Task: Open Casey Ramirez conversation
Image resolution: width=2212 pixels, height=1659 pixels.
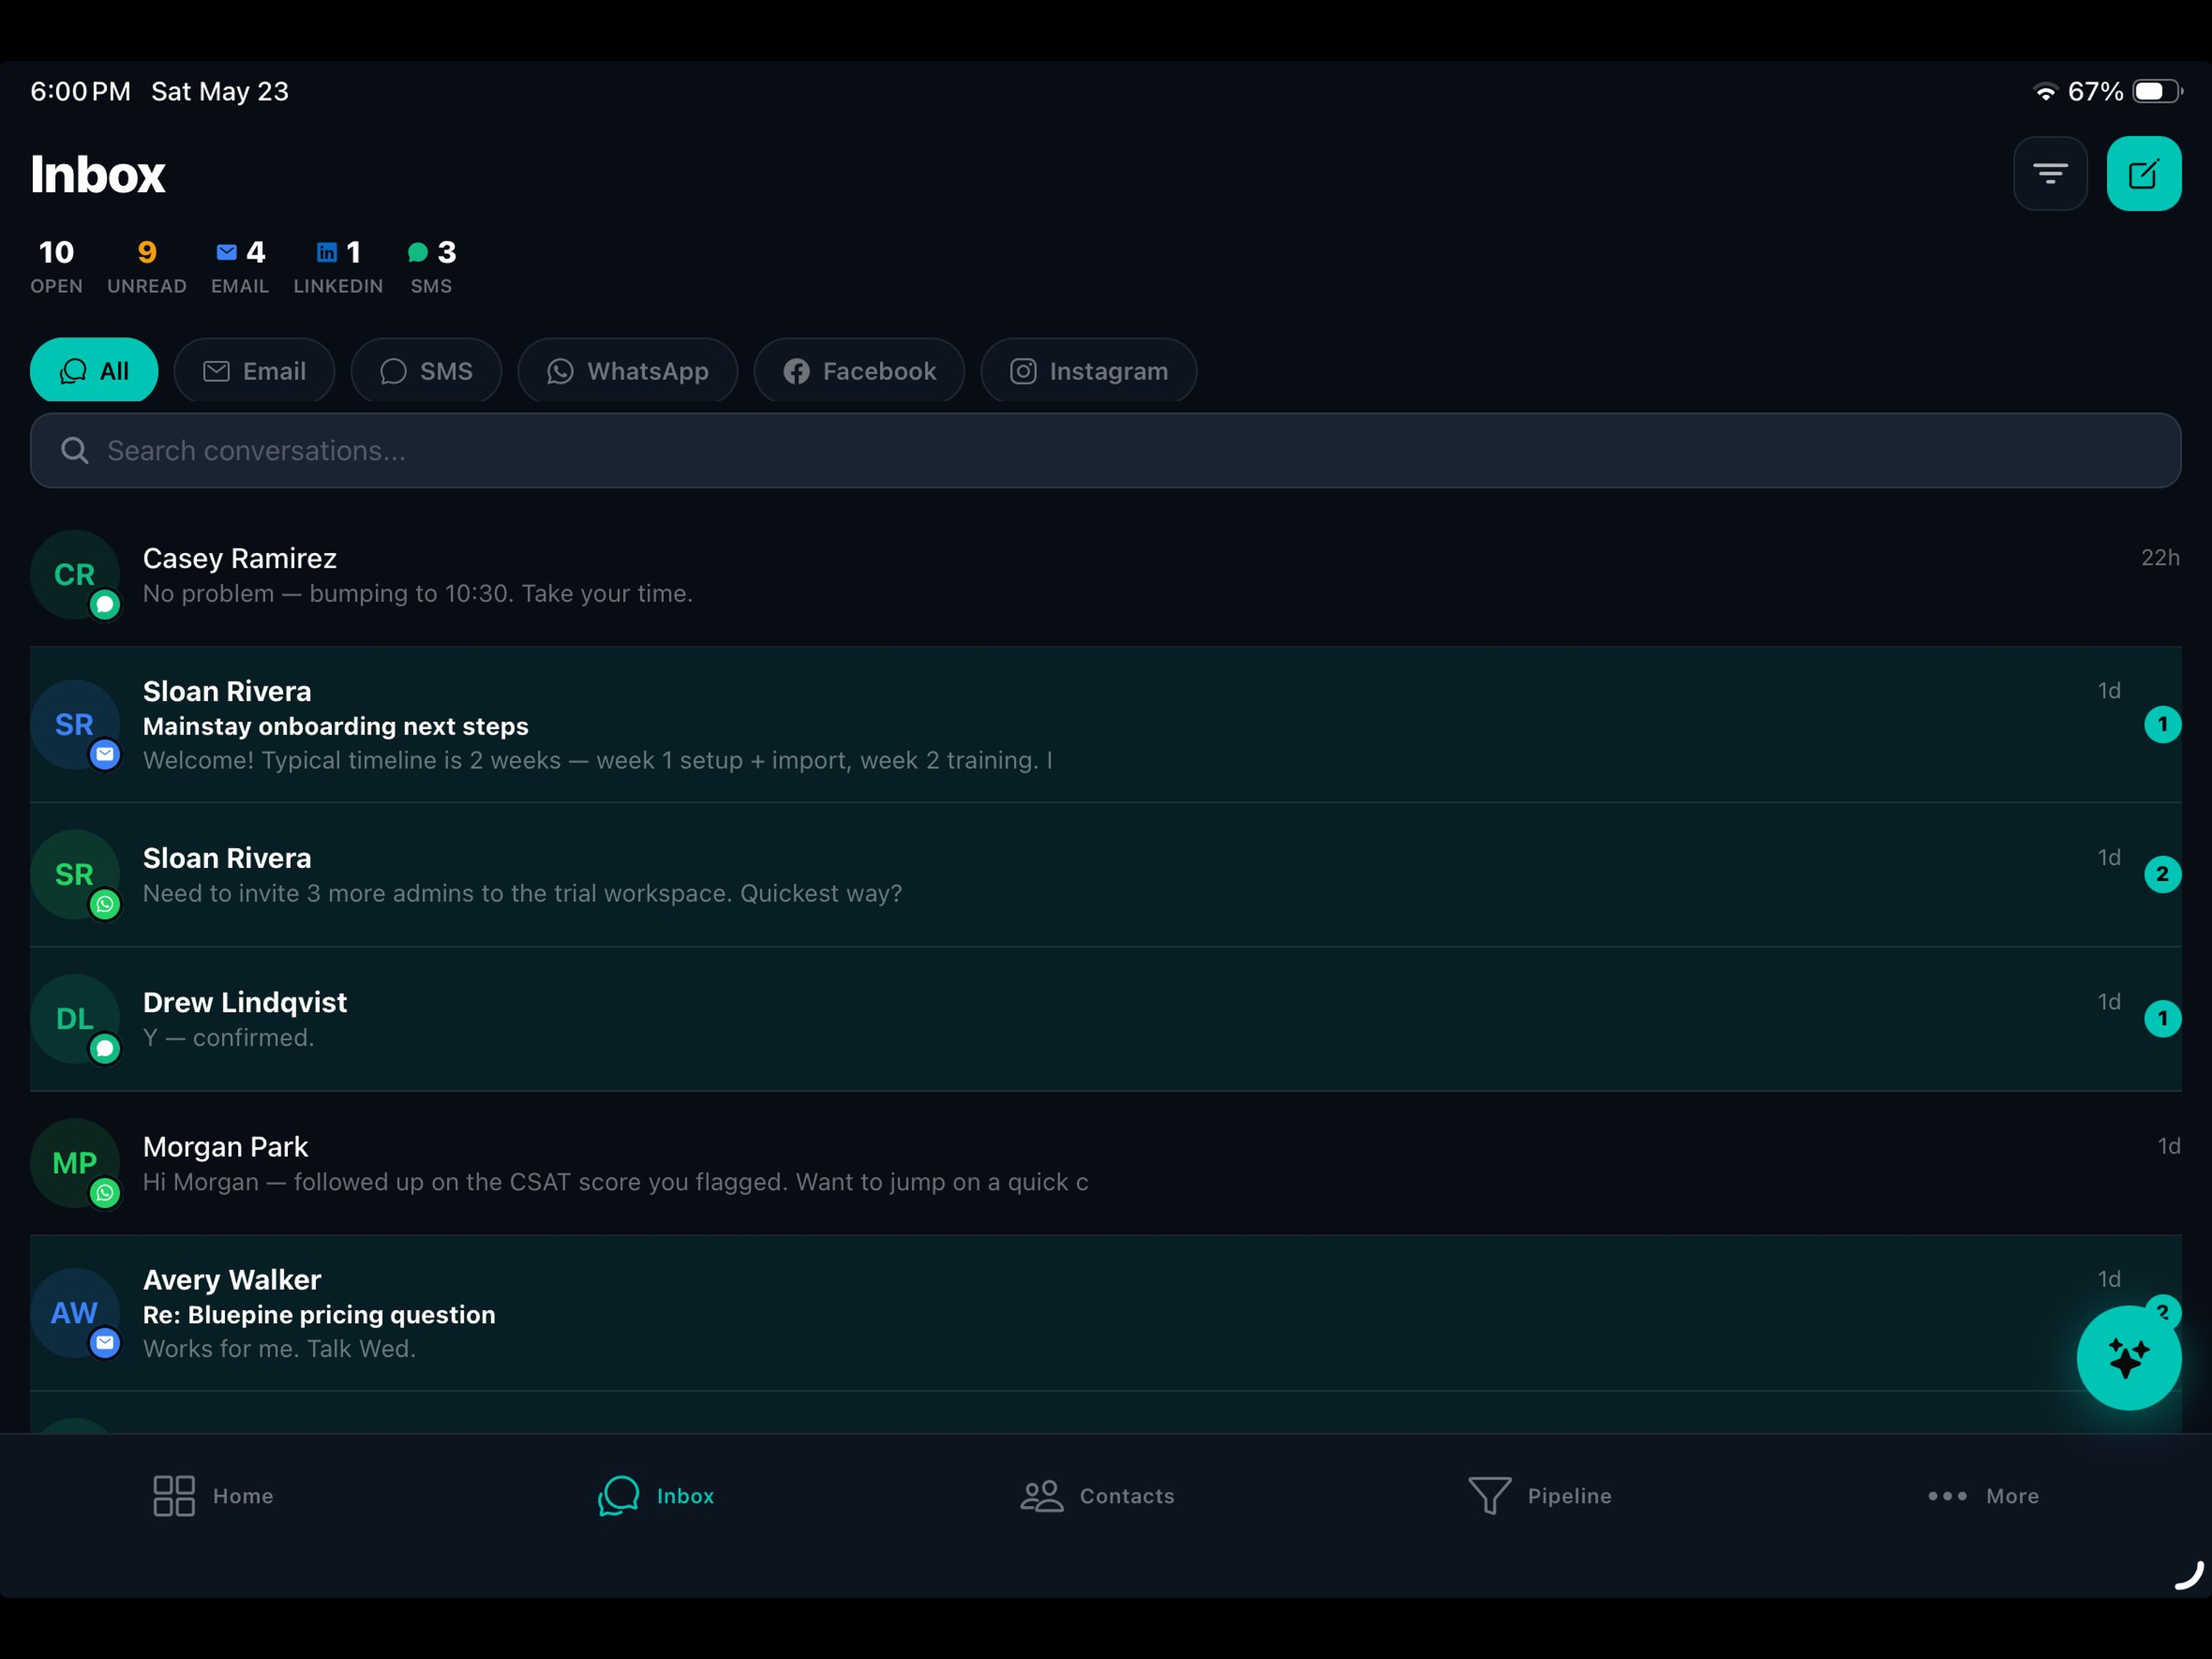Action: (x=1105, y=575)
